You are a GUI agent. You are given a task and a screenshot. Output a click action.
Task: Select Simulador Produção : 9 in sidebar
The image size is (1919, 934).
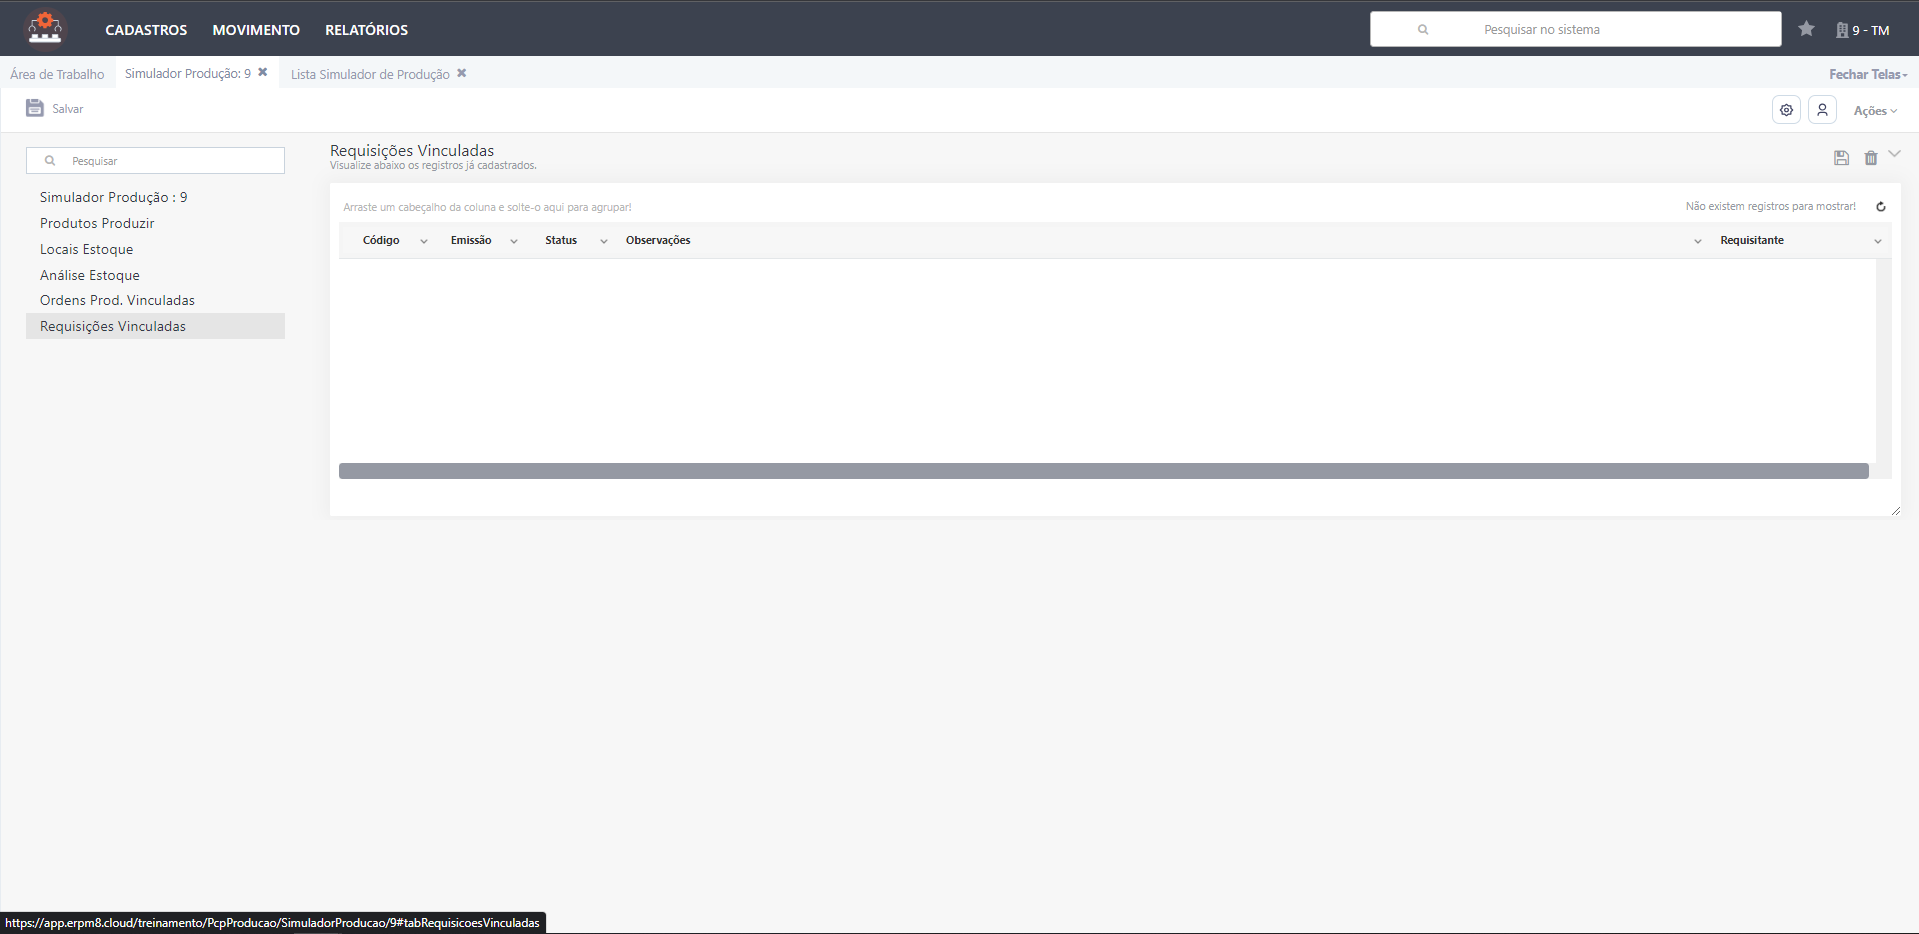click(x=155, y=197)
